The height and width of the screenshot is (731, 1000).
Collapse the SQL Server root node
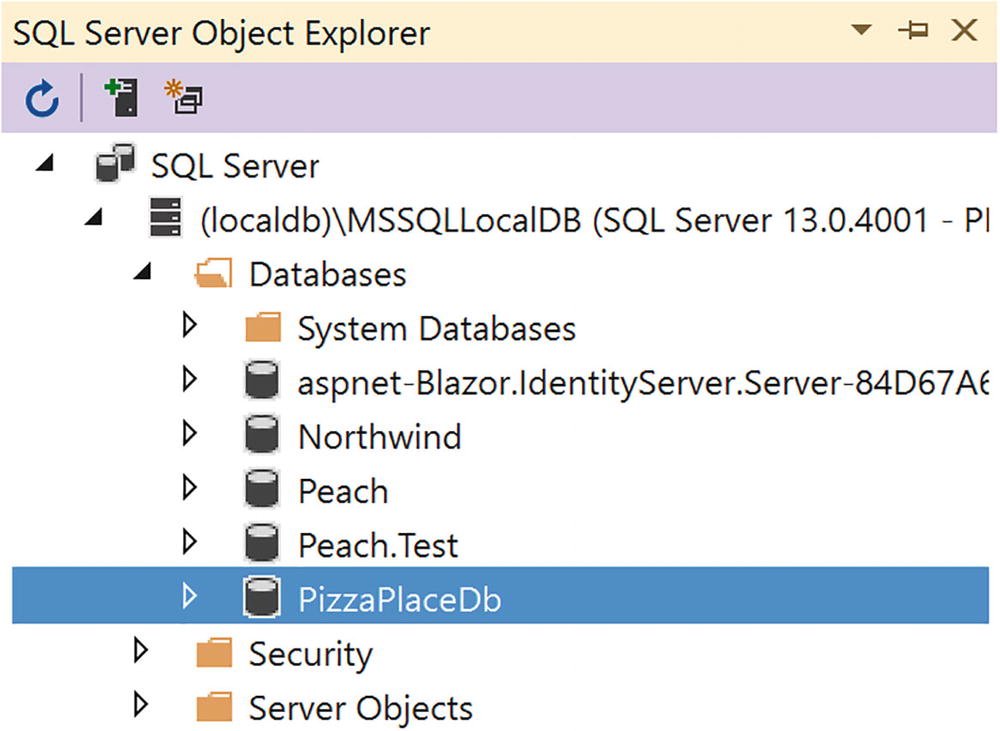pos(45,164)
